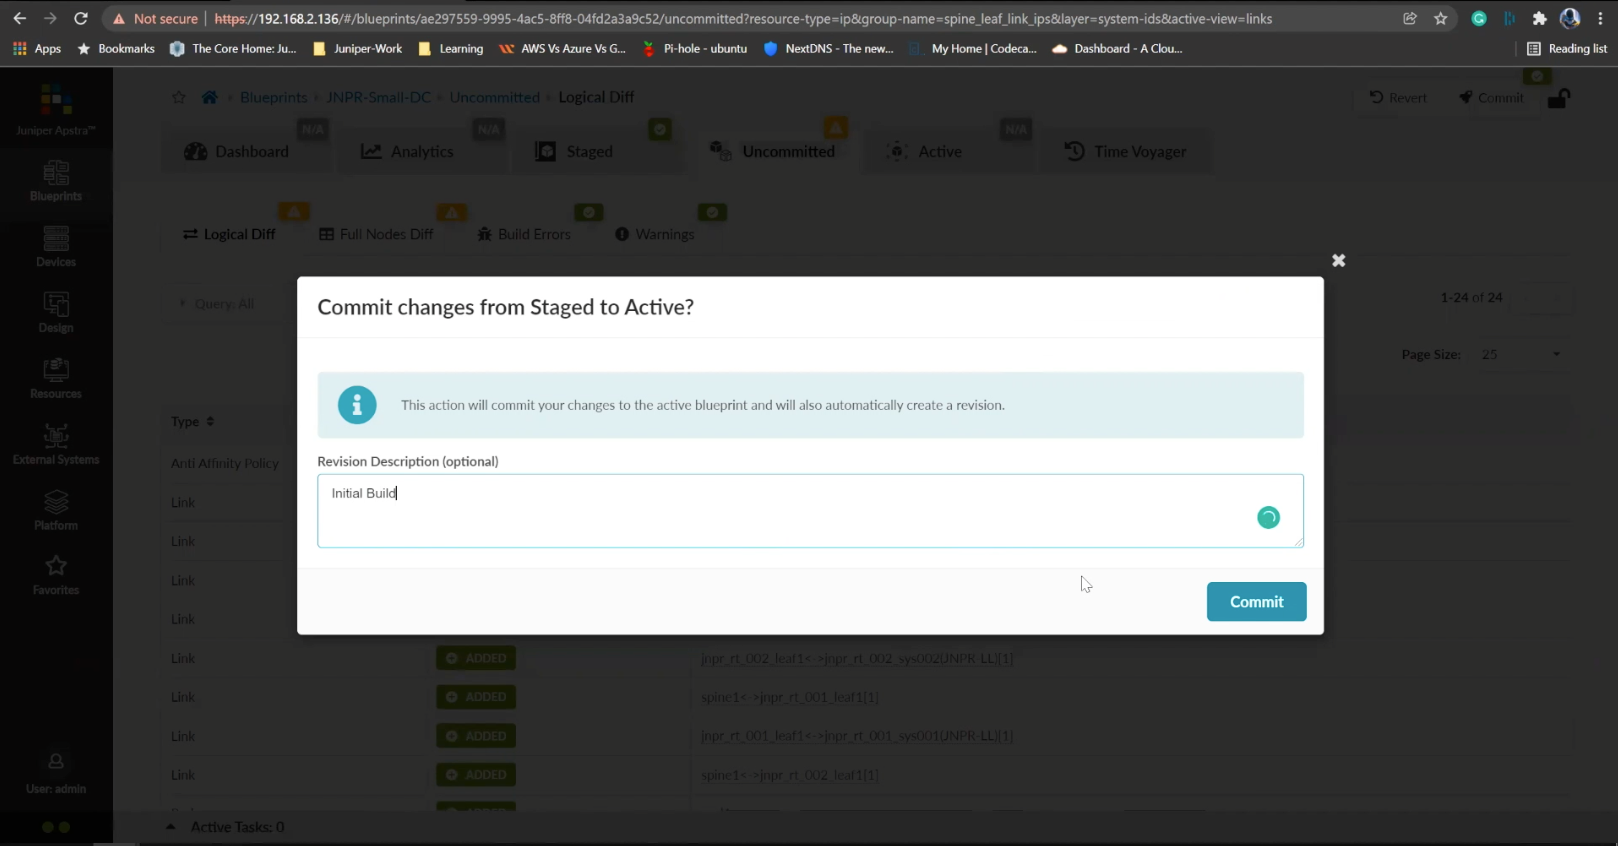Go to Uncommitted breadcrumb link
The width and height of the screenshot is (1618, 846).
(x=494, y=97)
